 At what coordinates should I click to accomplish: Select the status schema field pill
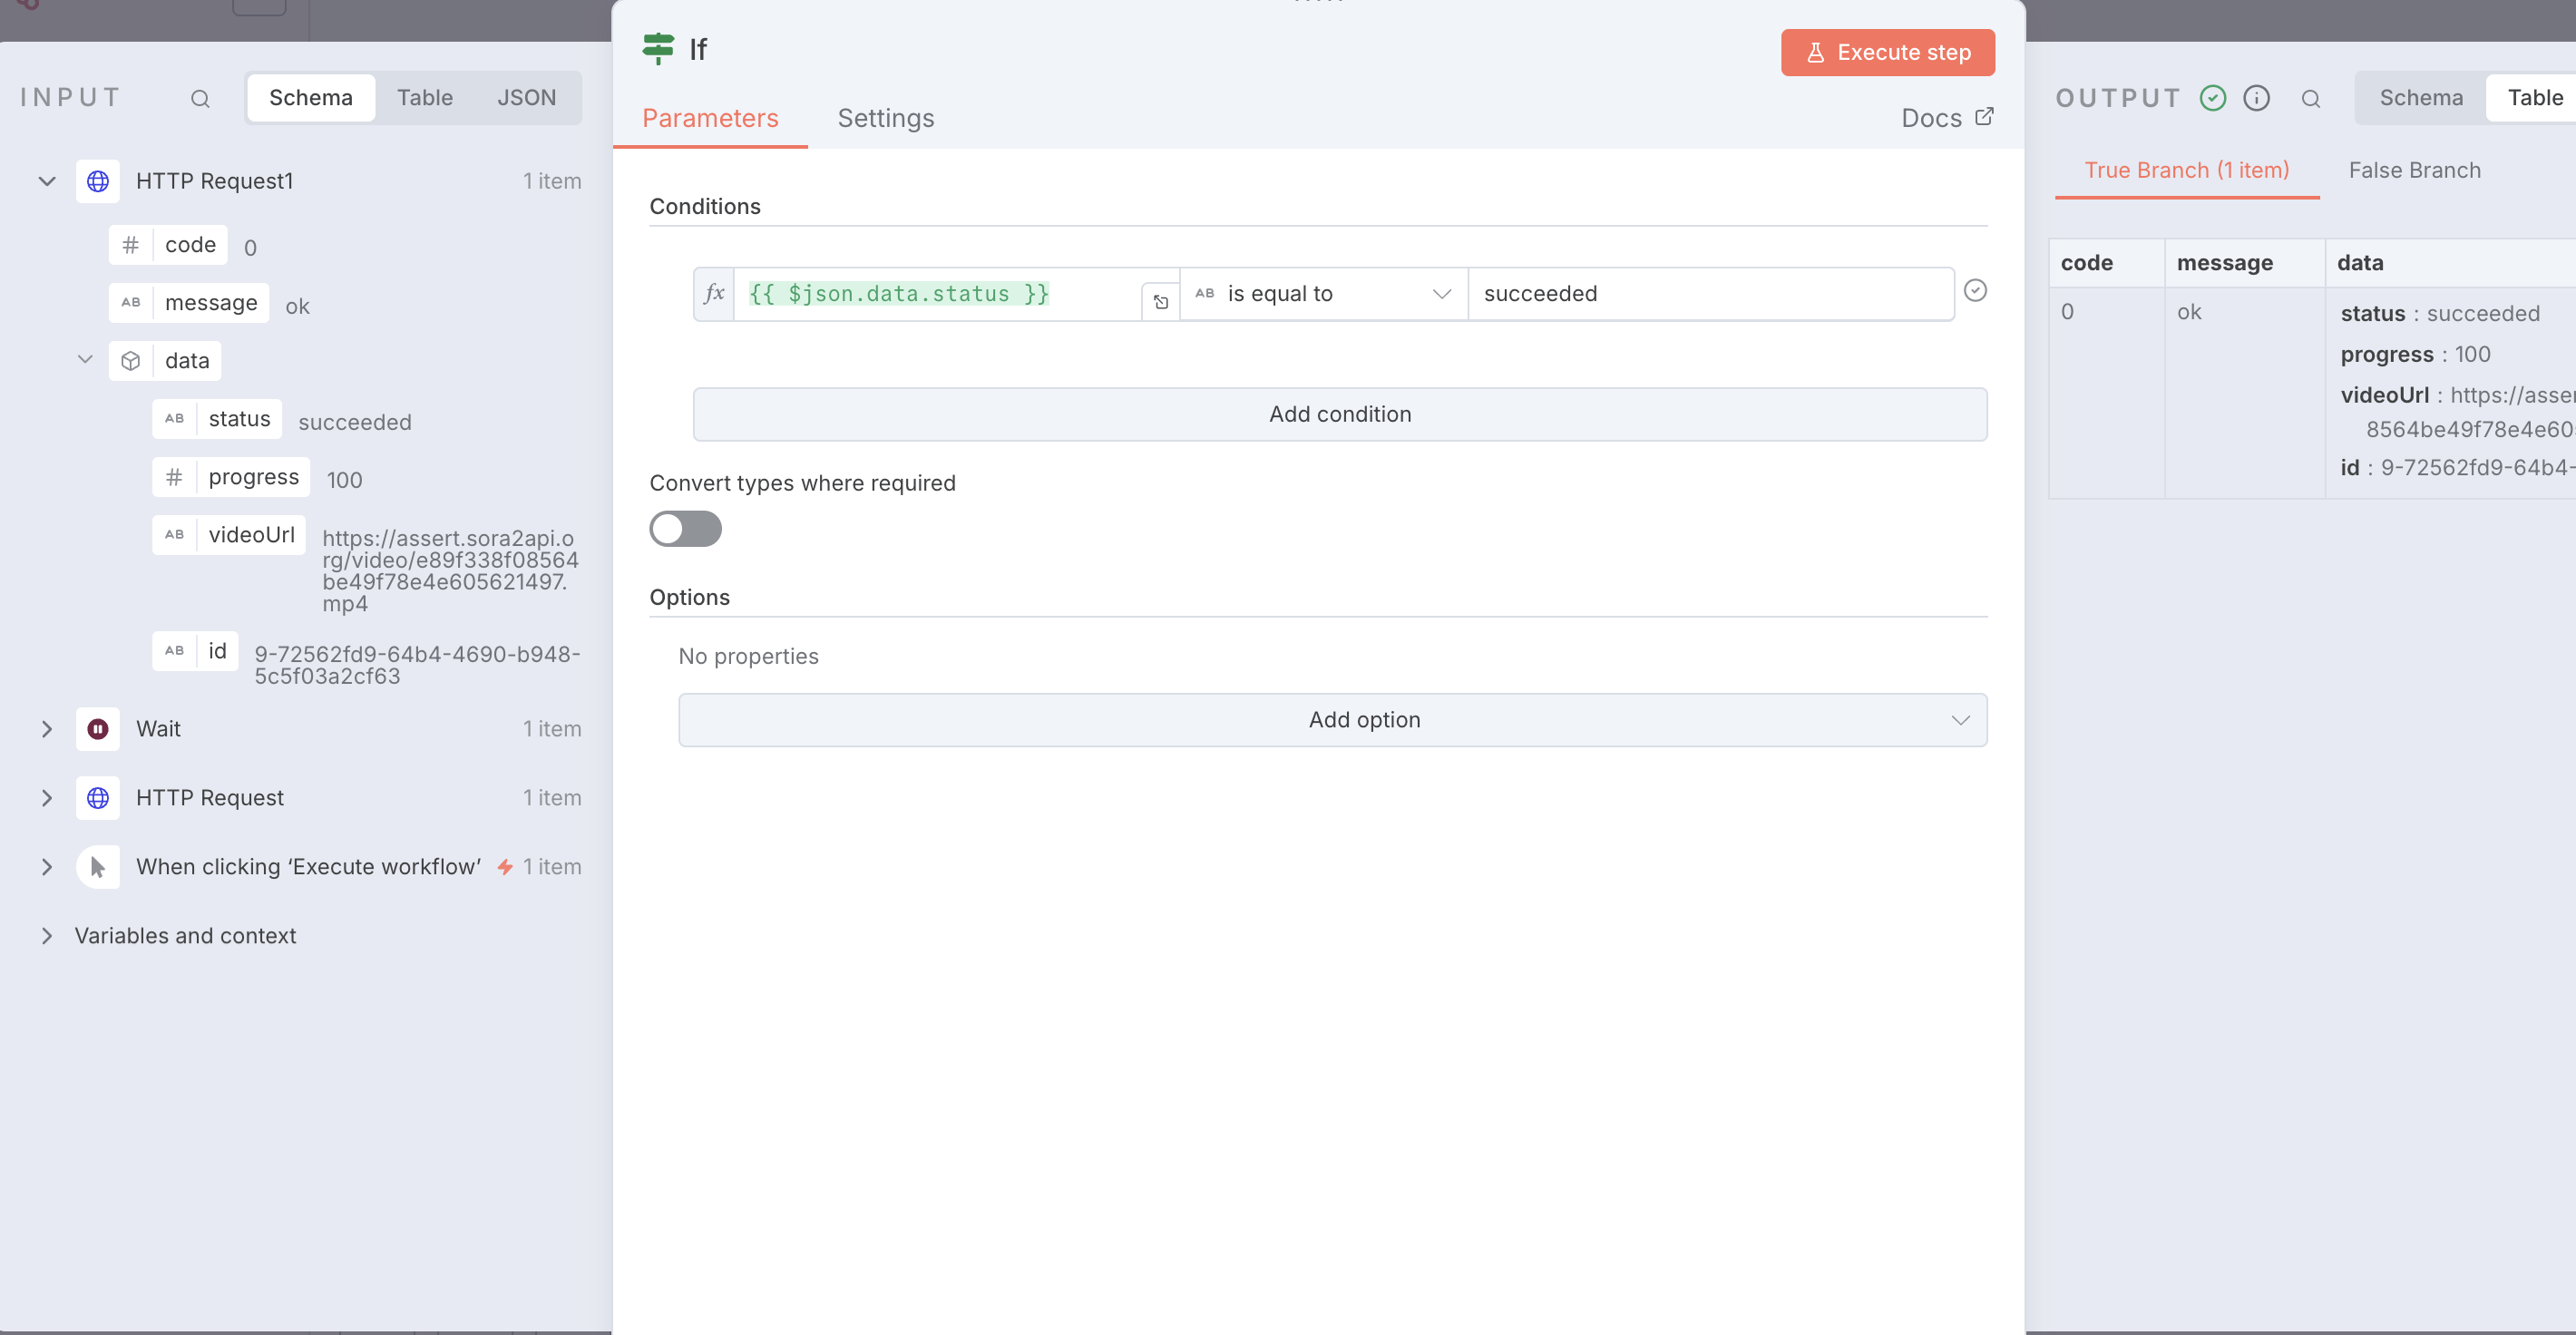click(x=217, y=419)
